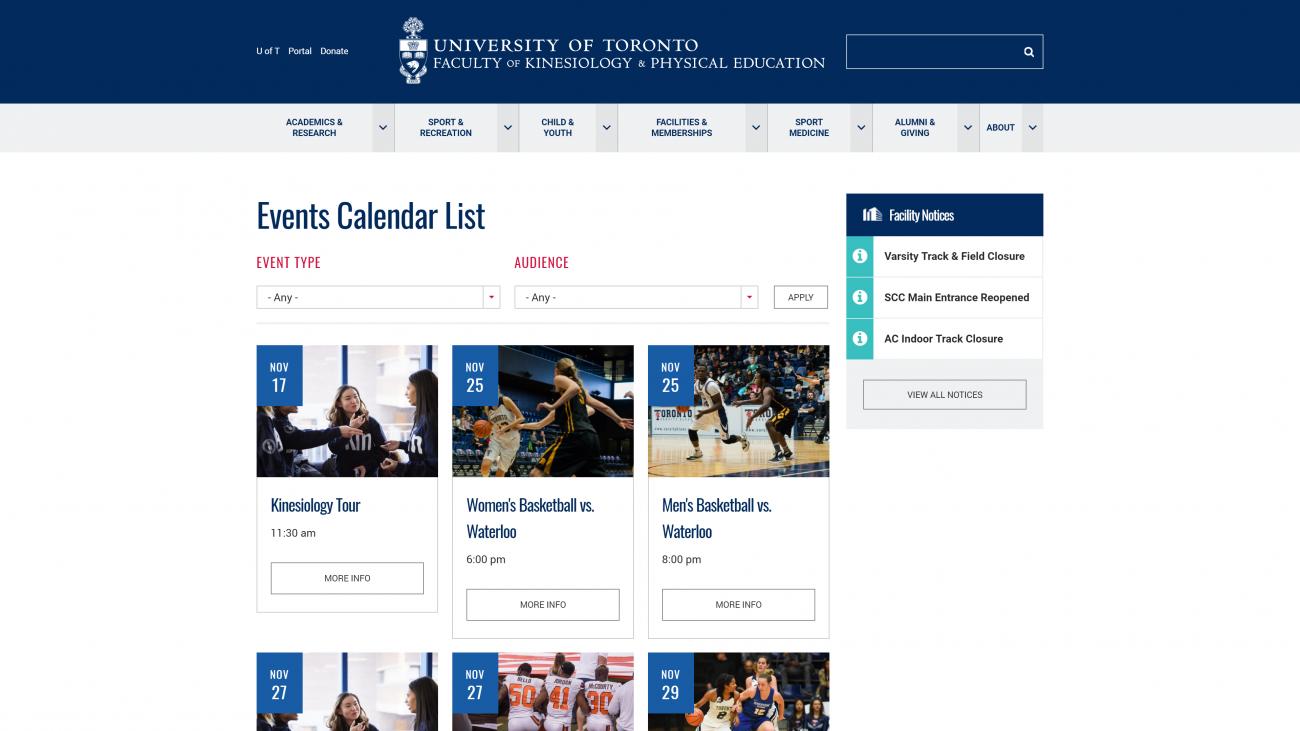The width and height of the screenshot is (1300, 731).
Task: Click inside the site search field
Action: pyautogui.click(x=930, y=52)
